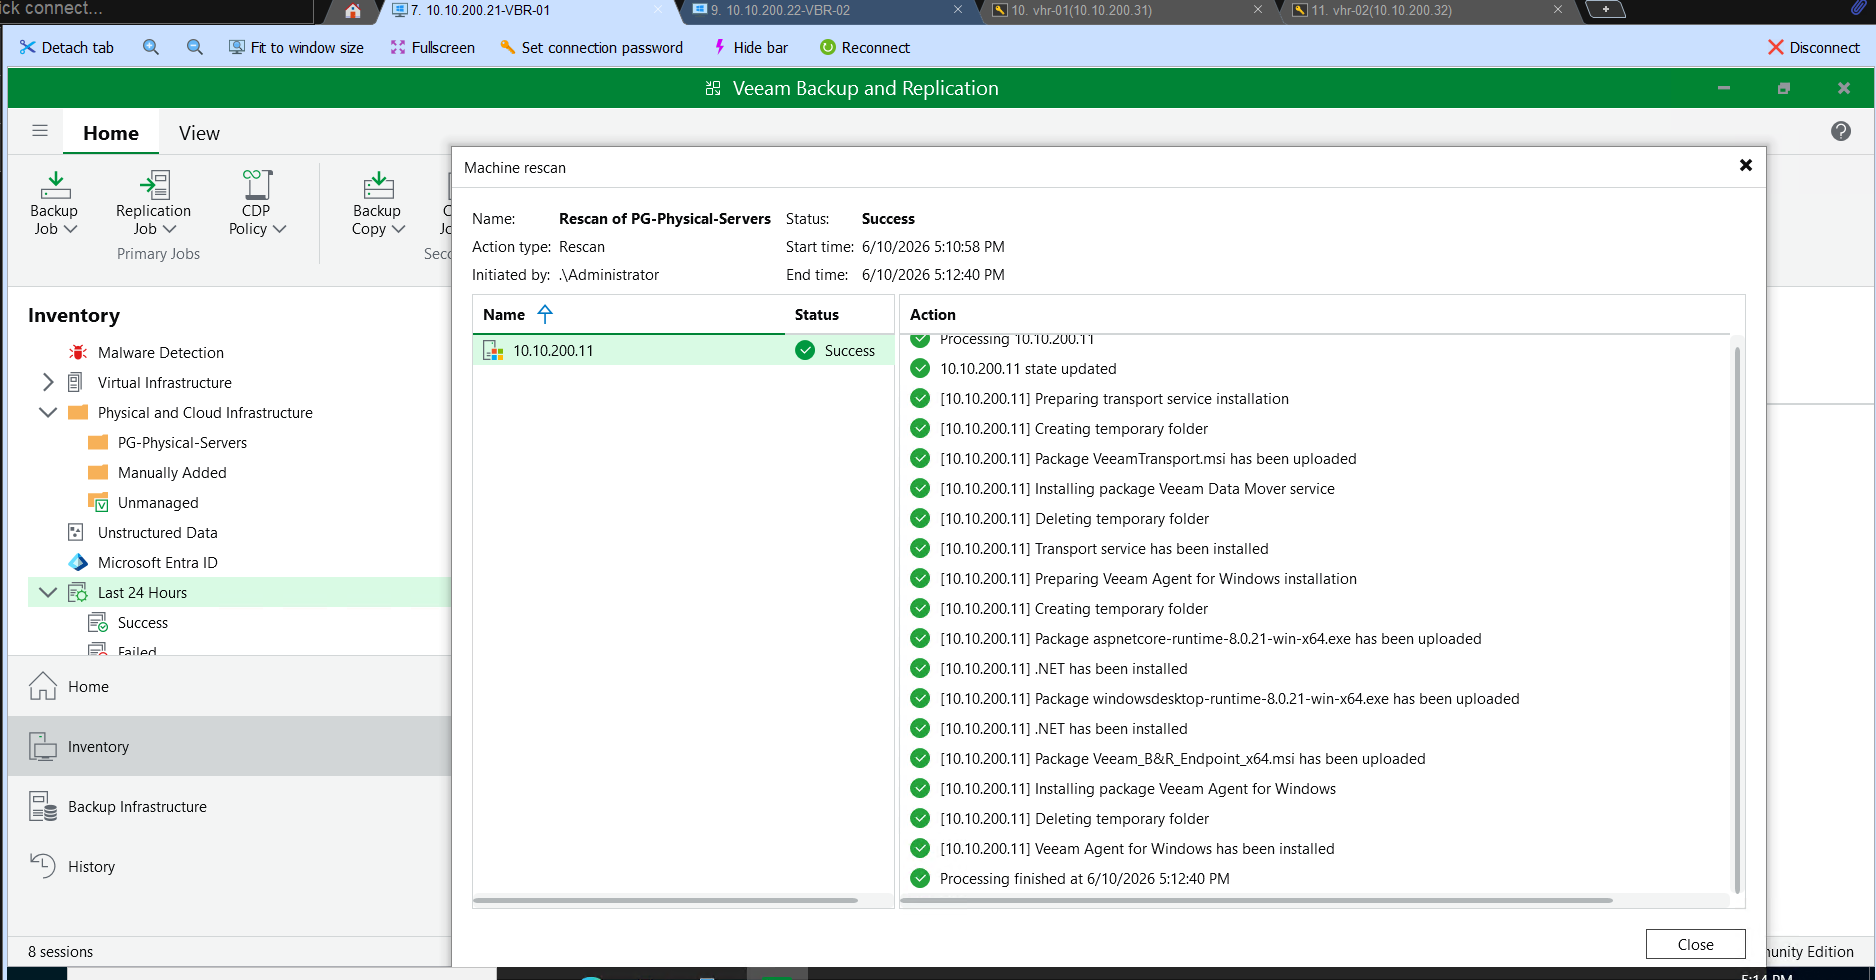1876x980 pixels.
Task: Switch to the View ribbon tab
Action: pos(199,133)
